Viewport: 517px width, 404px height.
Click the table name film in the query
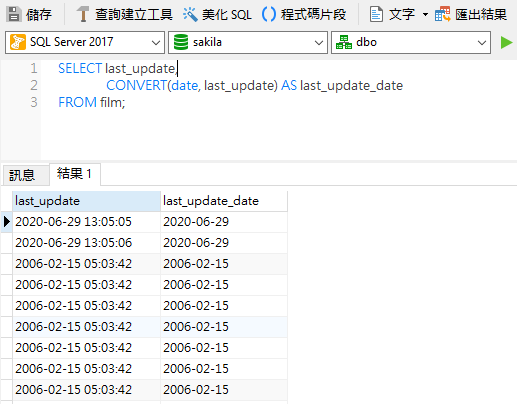(x=111, y=102)
